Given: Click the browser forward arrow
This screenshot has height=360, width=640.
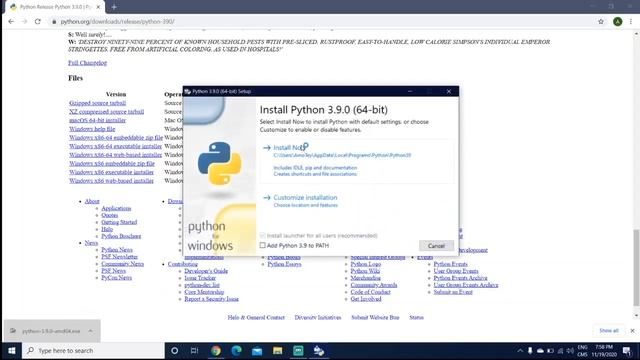Looking at the screenshot, I should [x=24, y=21].
